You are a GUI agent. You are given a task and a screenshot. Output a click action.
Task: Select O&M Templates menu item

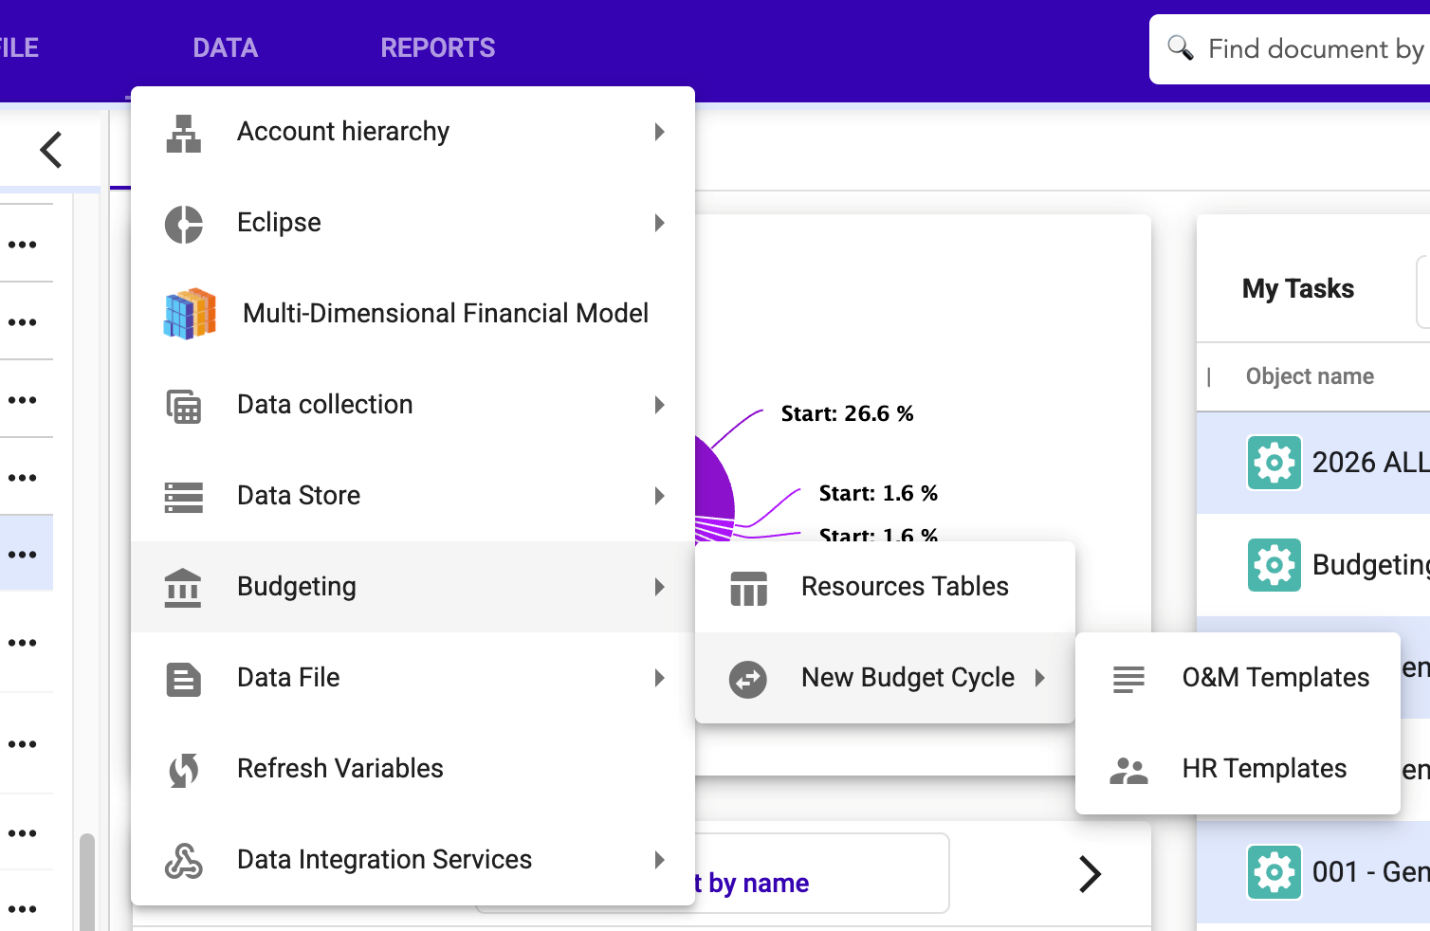pos(1238,678)
